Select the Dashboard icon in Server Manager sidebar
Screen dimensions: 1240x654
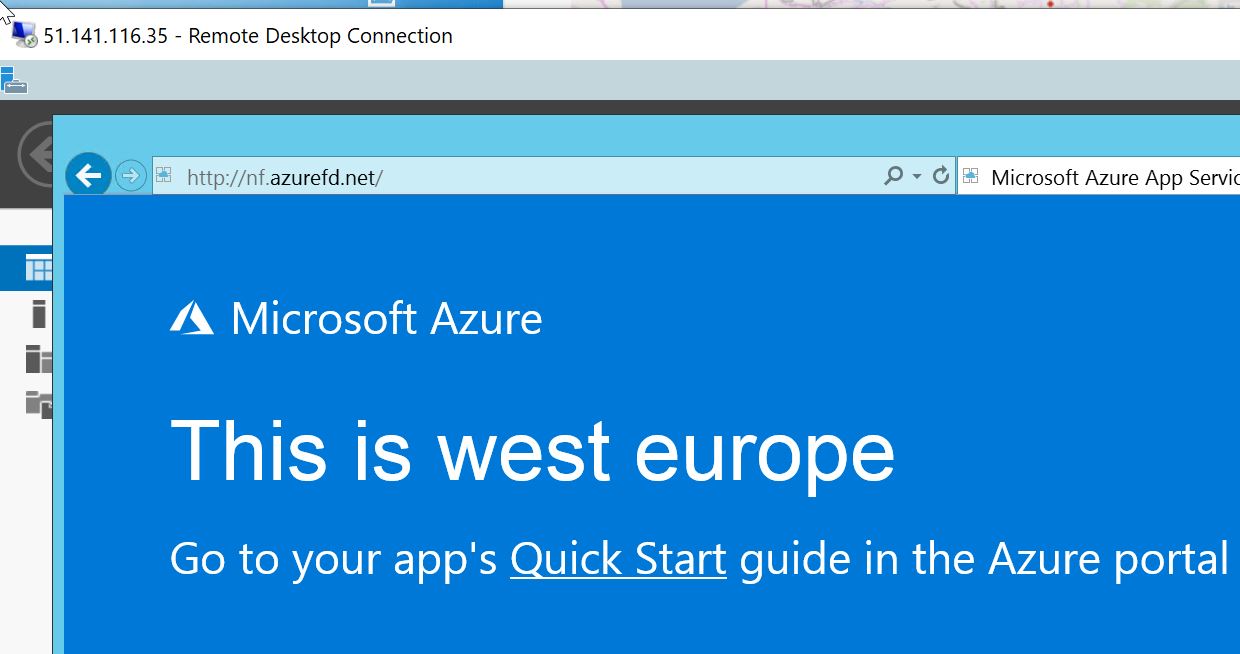click(39, 269)
